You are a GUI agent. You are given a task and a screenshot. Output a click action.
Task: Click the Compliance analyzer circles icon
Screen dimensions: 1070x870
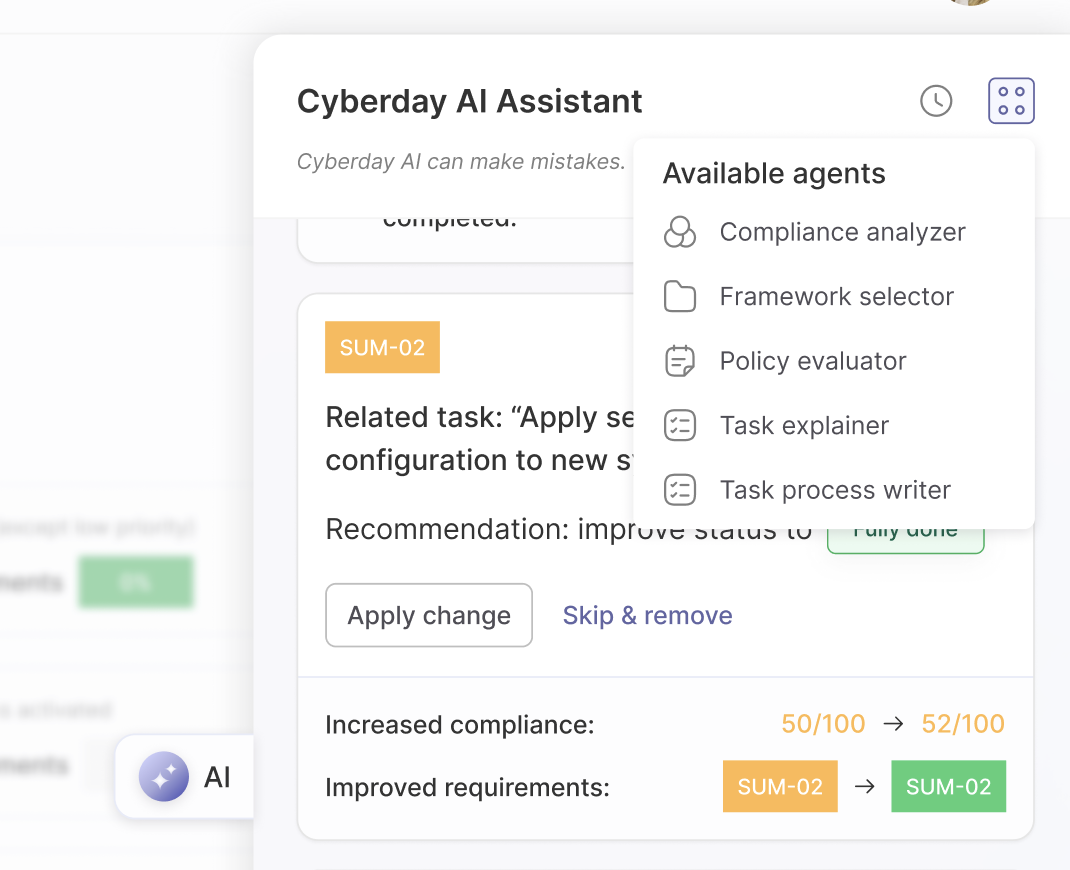680,232
